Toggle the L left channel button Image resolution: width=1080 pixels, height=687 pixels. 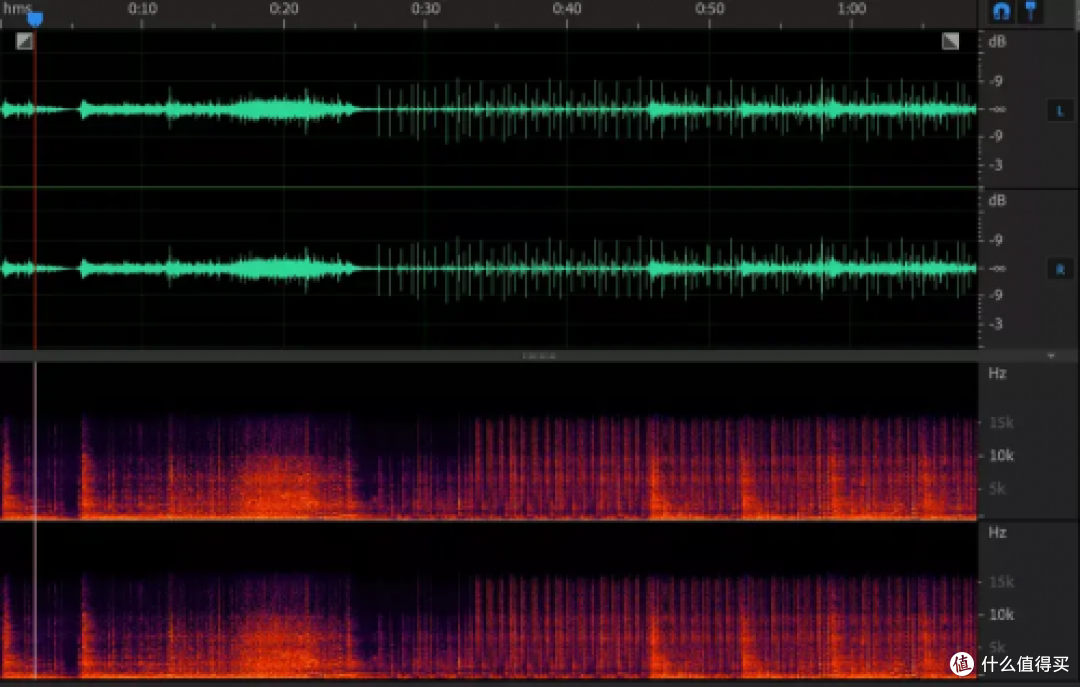[x=1060, y=110]
